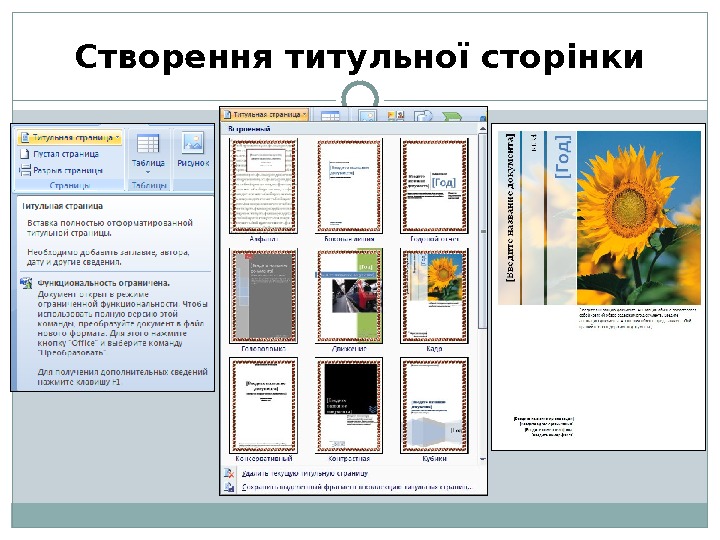Select the Таблицы group label
Viewport: 720px width, 540px height.
click(x=149, y=185)
